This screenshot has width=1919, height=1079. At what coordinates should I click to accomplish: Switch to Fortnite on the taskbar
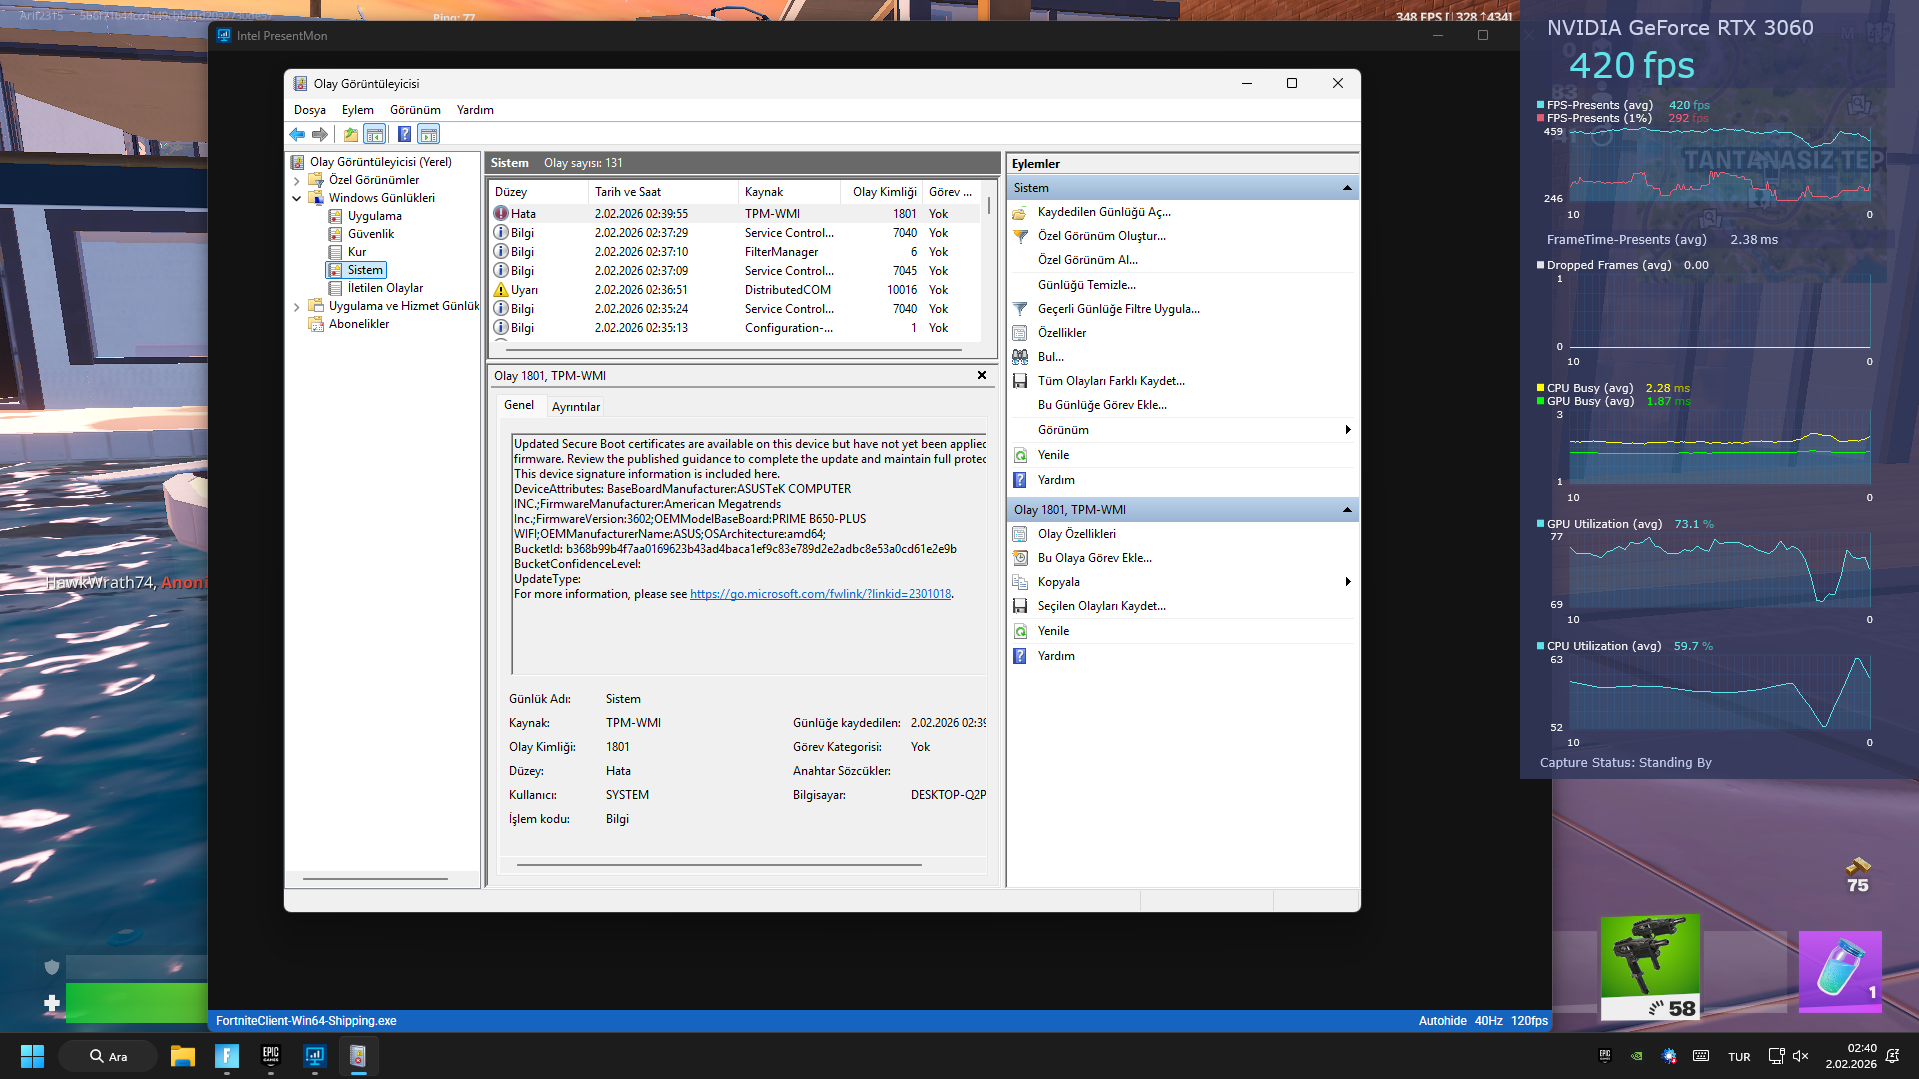click(x=227, y=1056)
